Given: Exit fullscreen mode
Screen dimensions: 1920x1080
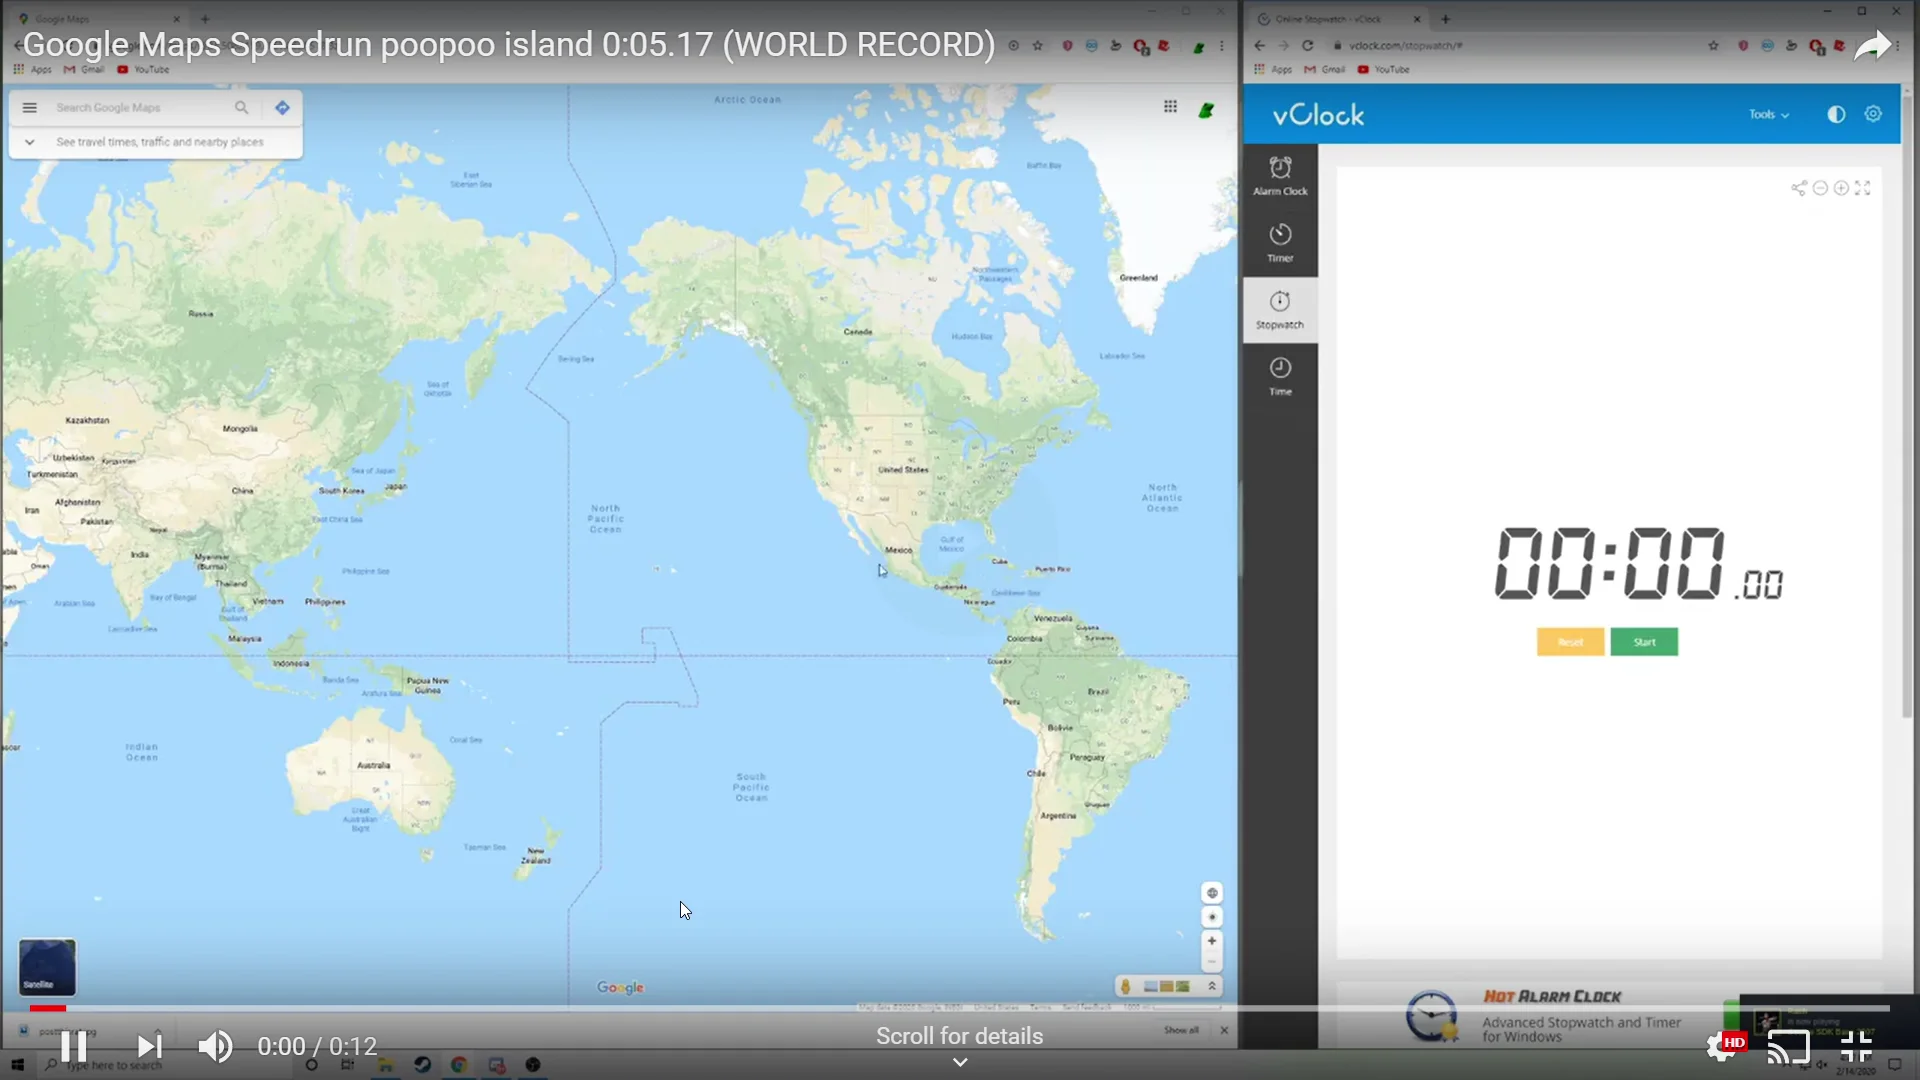Looking at the screenshot, I should [x=1856, y=1047].
